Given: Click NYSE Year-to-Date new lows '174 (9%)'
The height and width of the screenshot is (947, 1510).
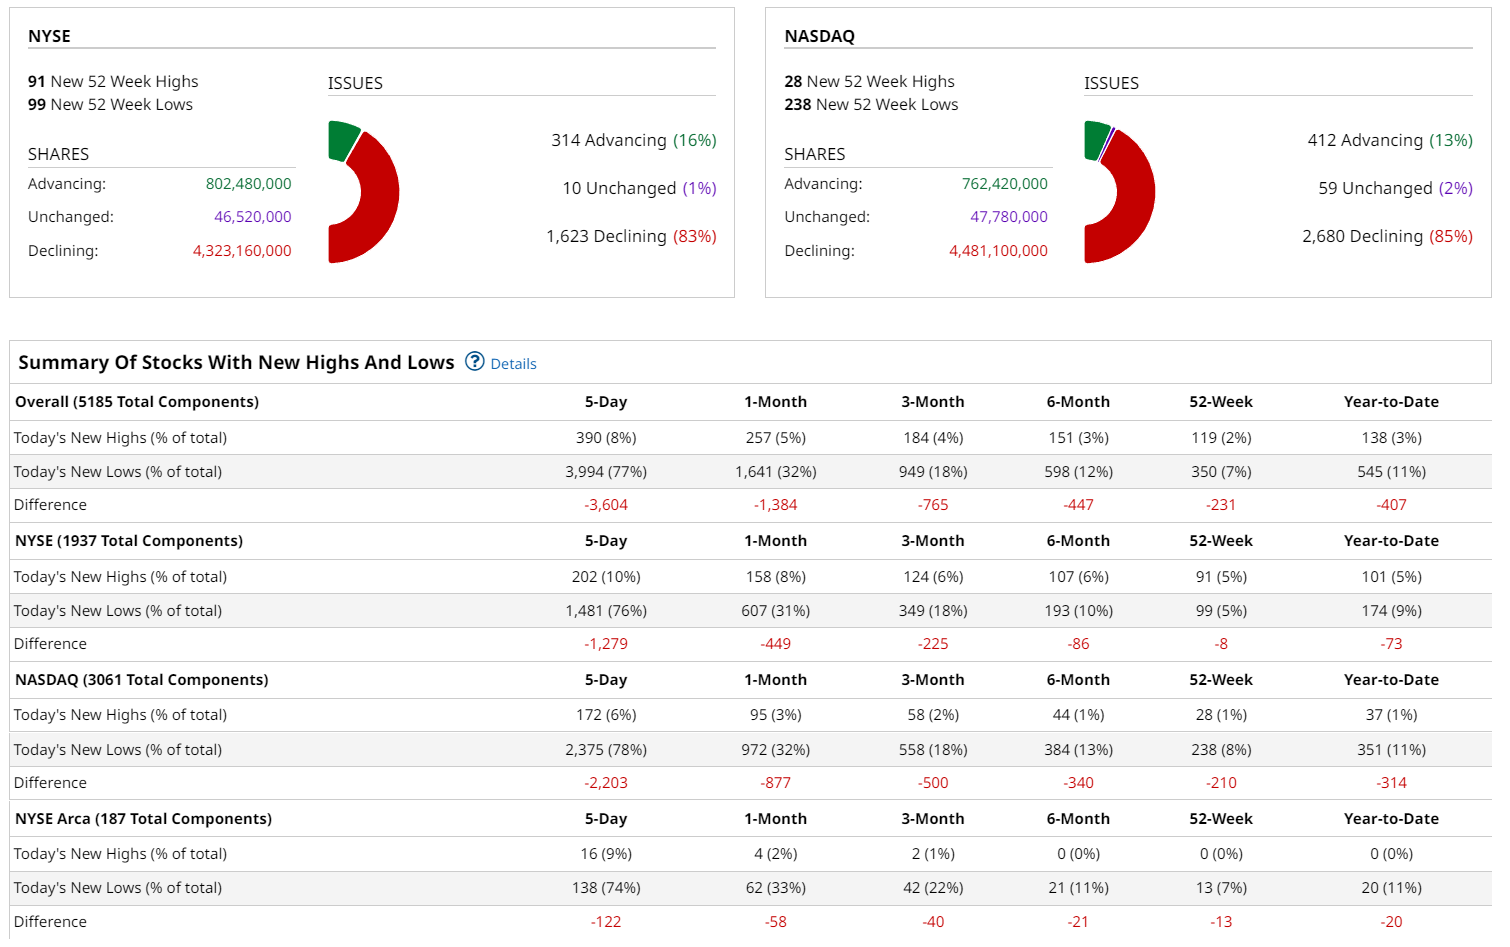Looking at the screenshot, I should point(1391,611).
